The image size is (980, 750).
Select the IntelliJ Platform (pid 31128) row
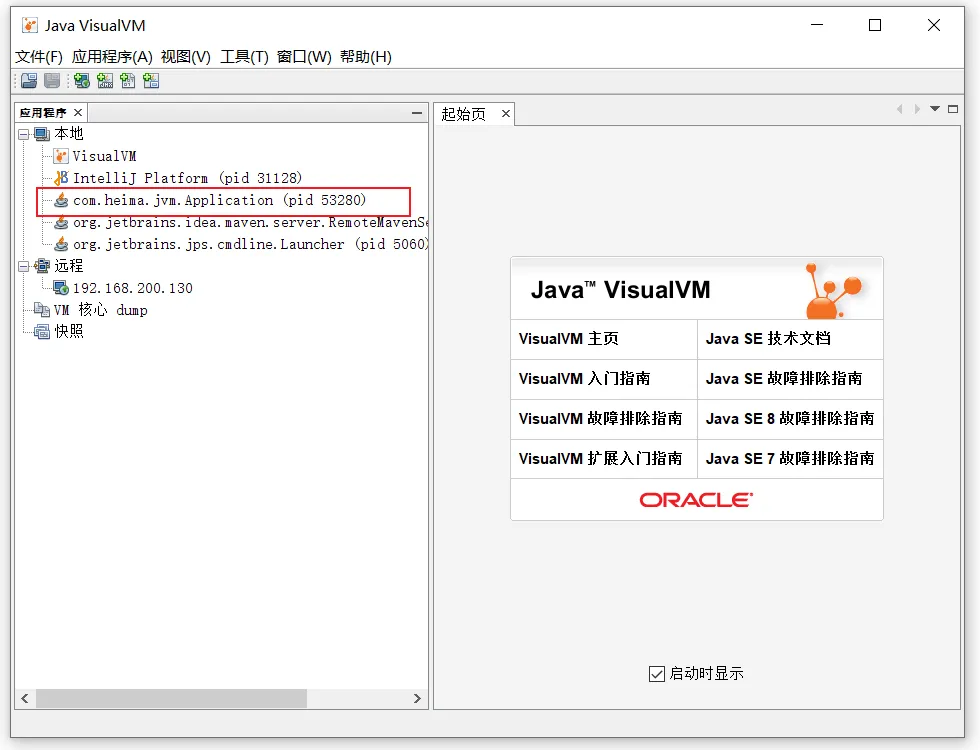188,178
